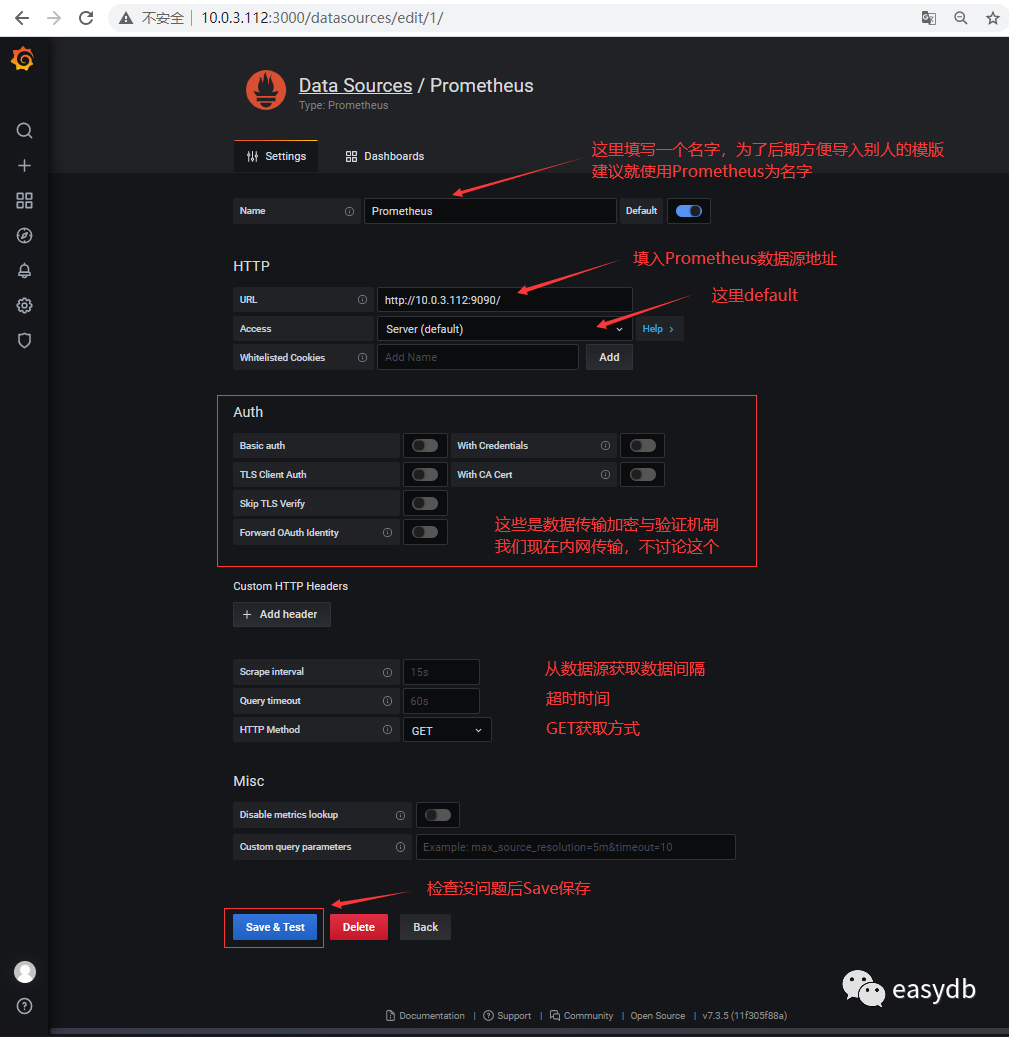Enable the Skip TLS Verify switch
The height and width of the screenshot is (1037, 1009).
point(424,504)
